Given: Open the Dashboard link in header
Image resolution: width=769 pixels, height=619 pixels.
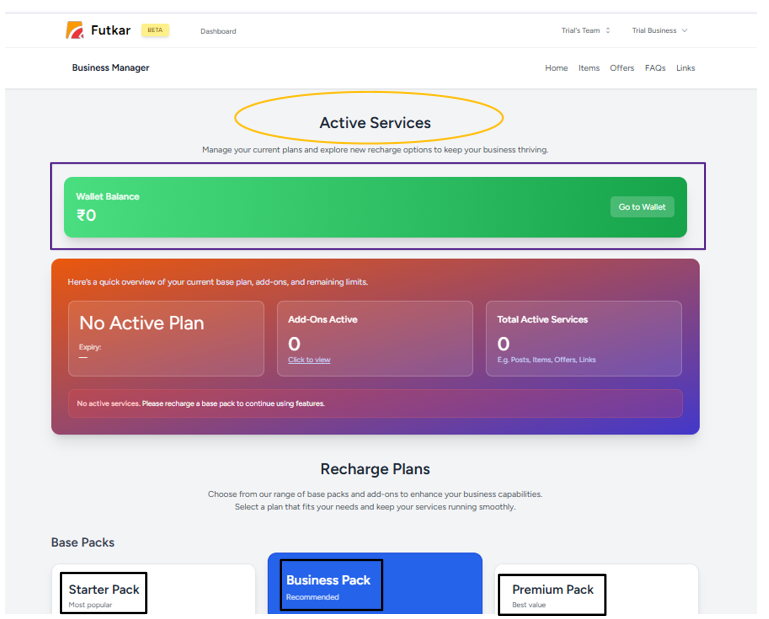Looking at the screenshot, I should click(x=218, y=31).
